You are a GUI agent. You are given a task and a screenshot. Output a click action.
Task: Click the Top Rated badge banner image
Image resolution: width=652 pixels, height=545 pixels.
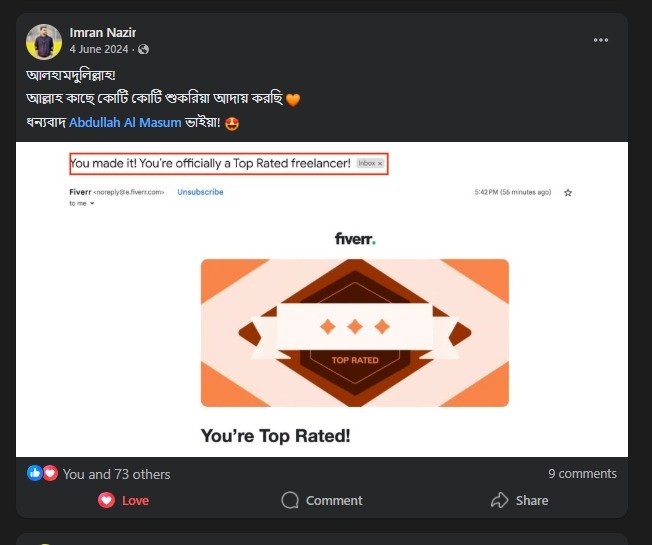click(354, 333)
